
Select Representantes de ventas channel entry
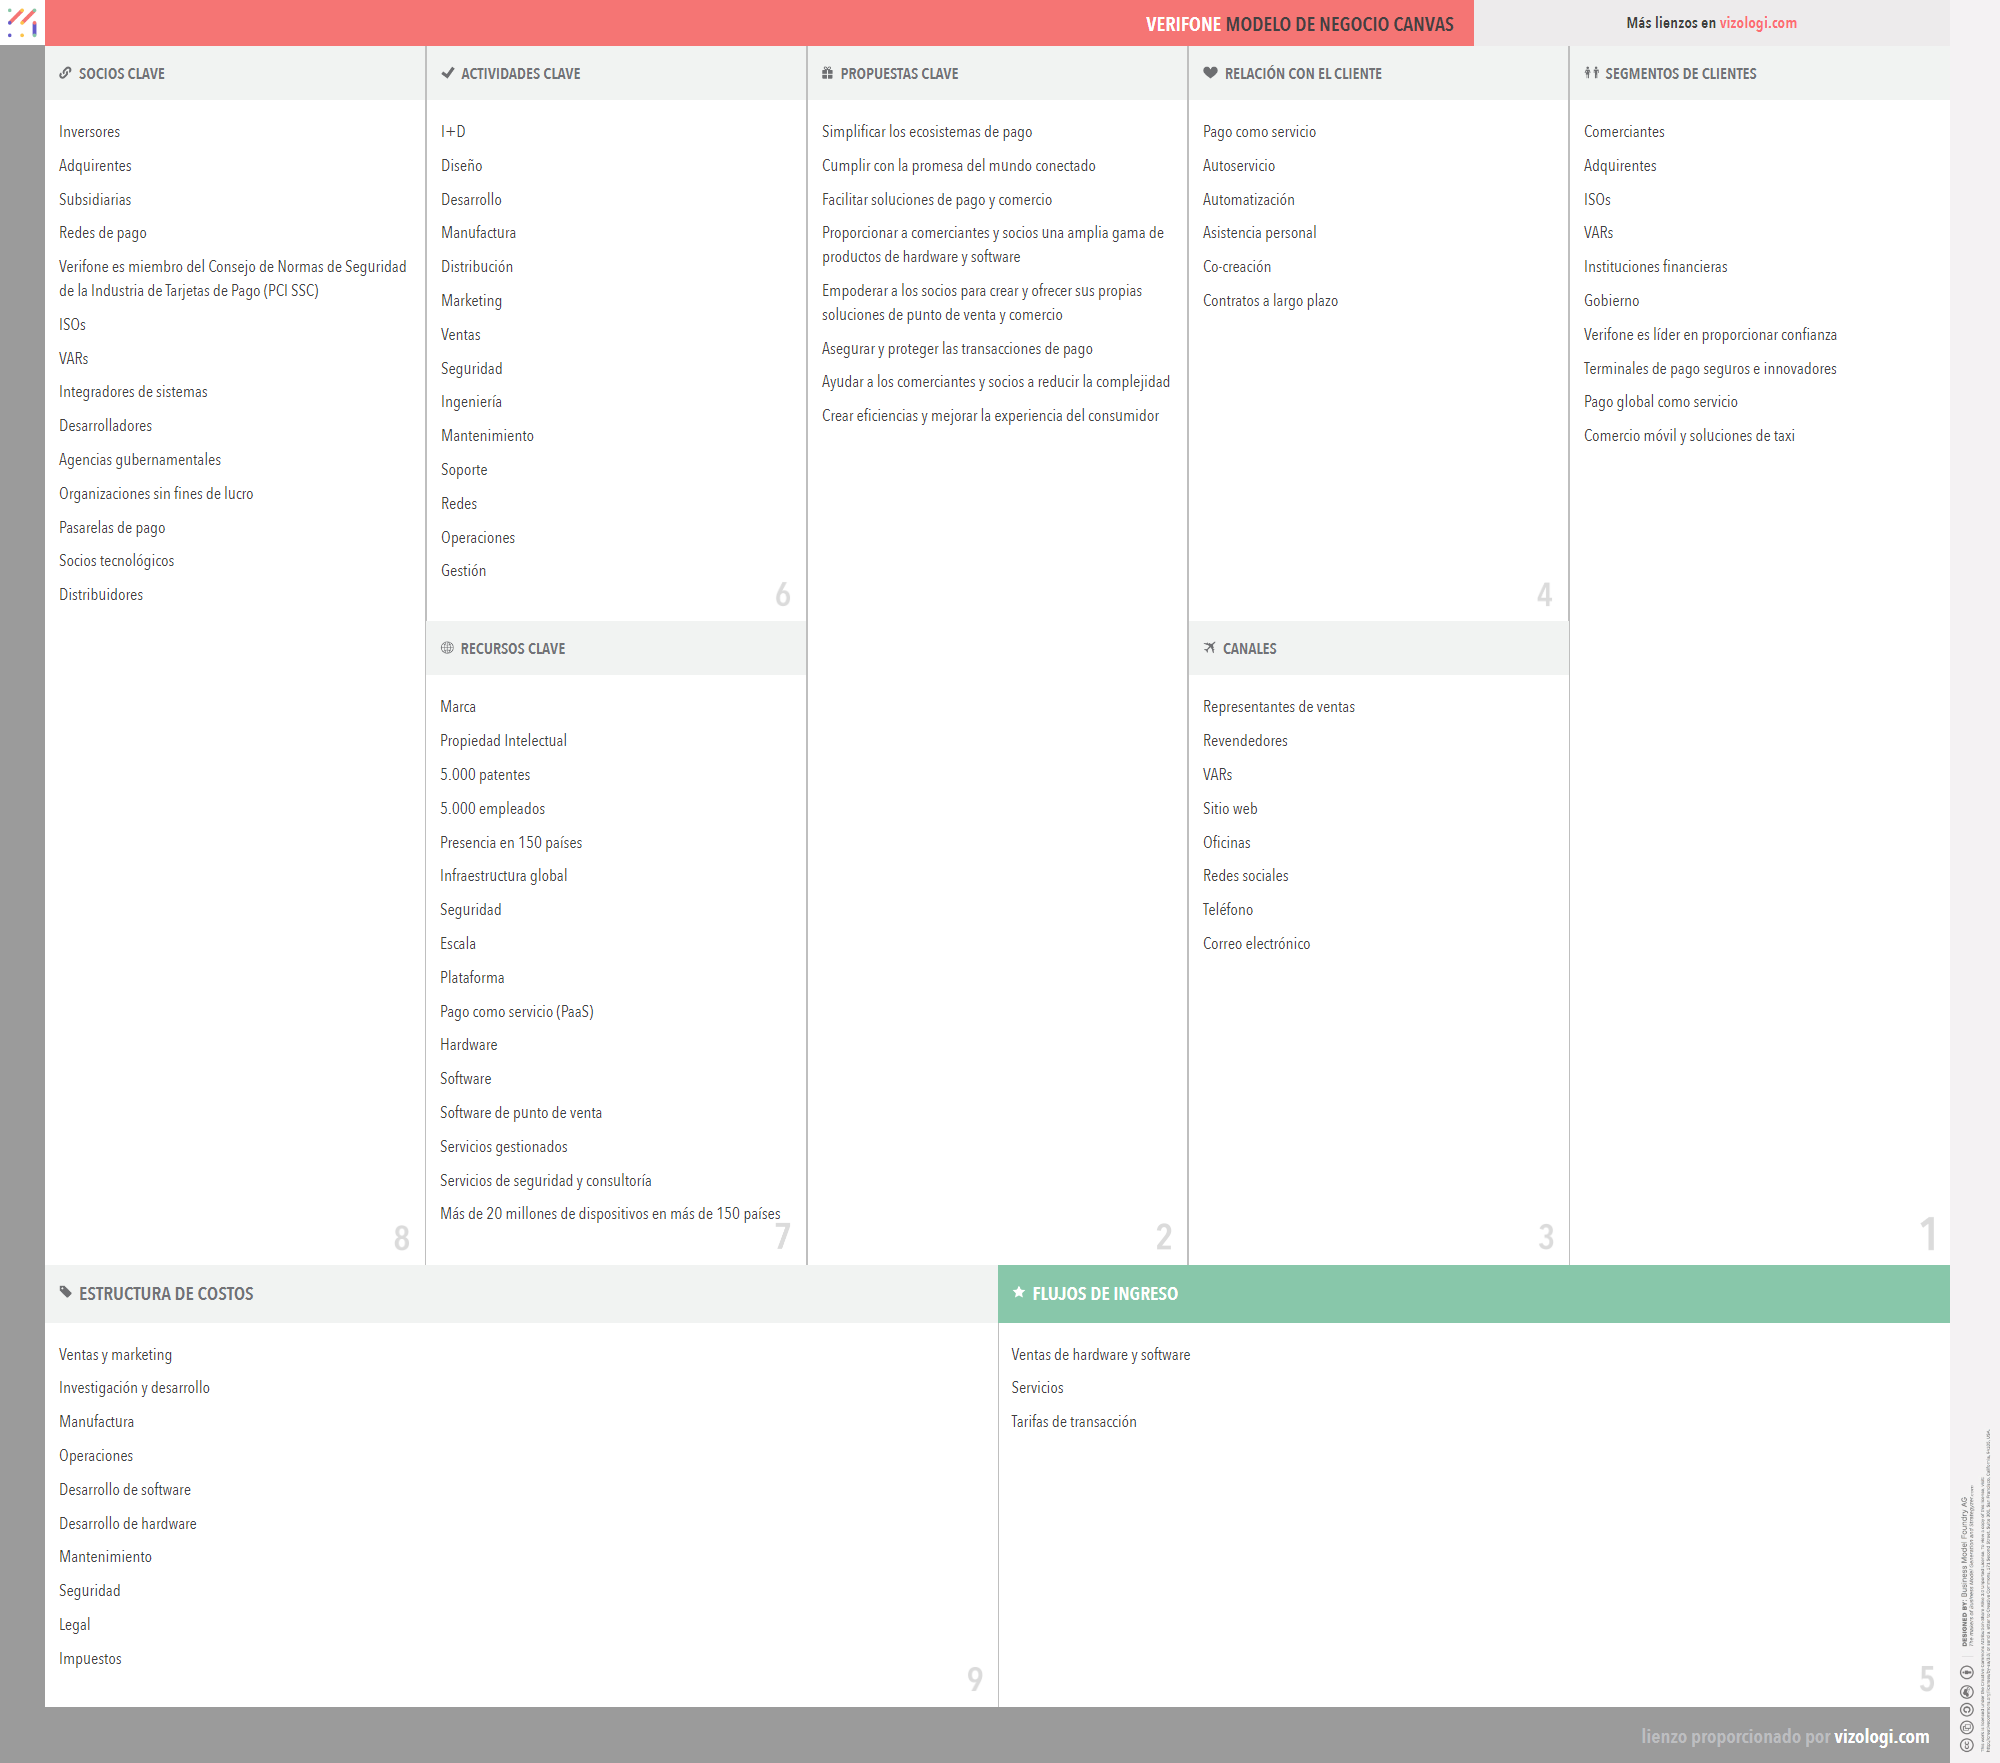1278,707
